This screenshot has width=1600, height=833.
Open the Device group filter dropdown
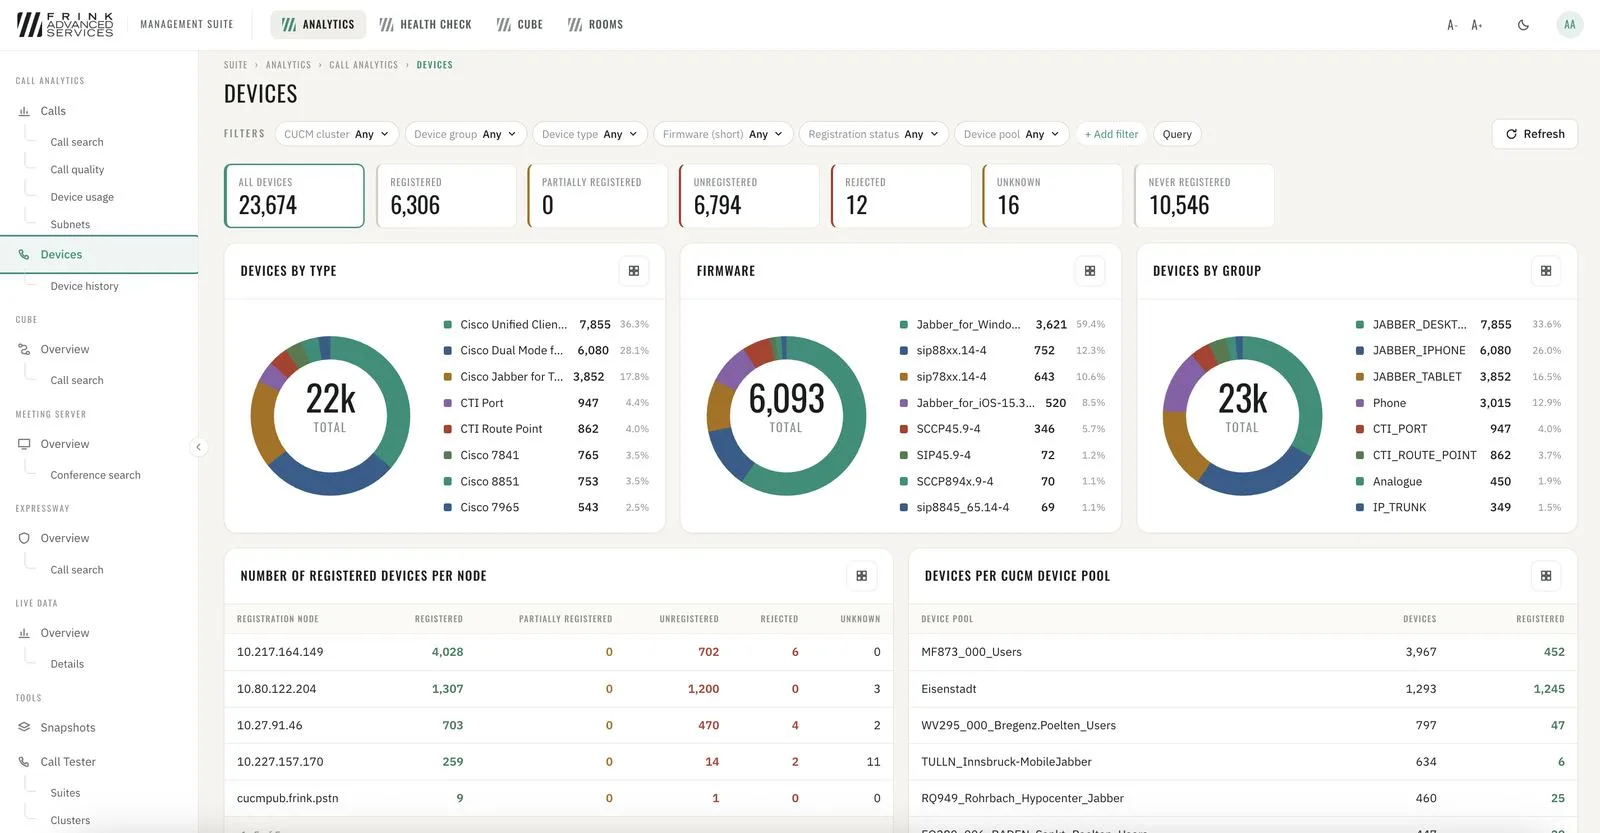click(x=465, y=134)
